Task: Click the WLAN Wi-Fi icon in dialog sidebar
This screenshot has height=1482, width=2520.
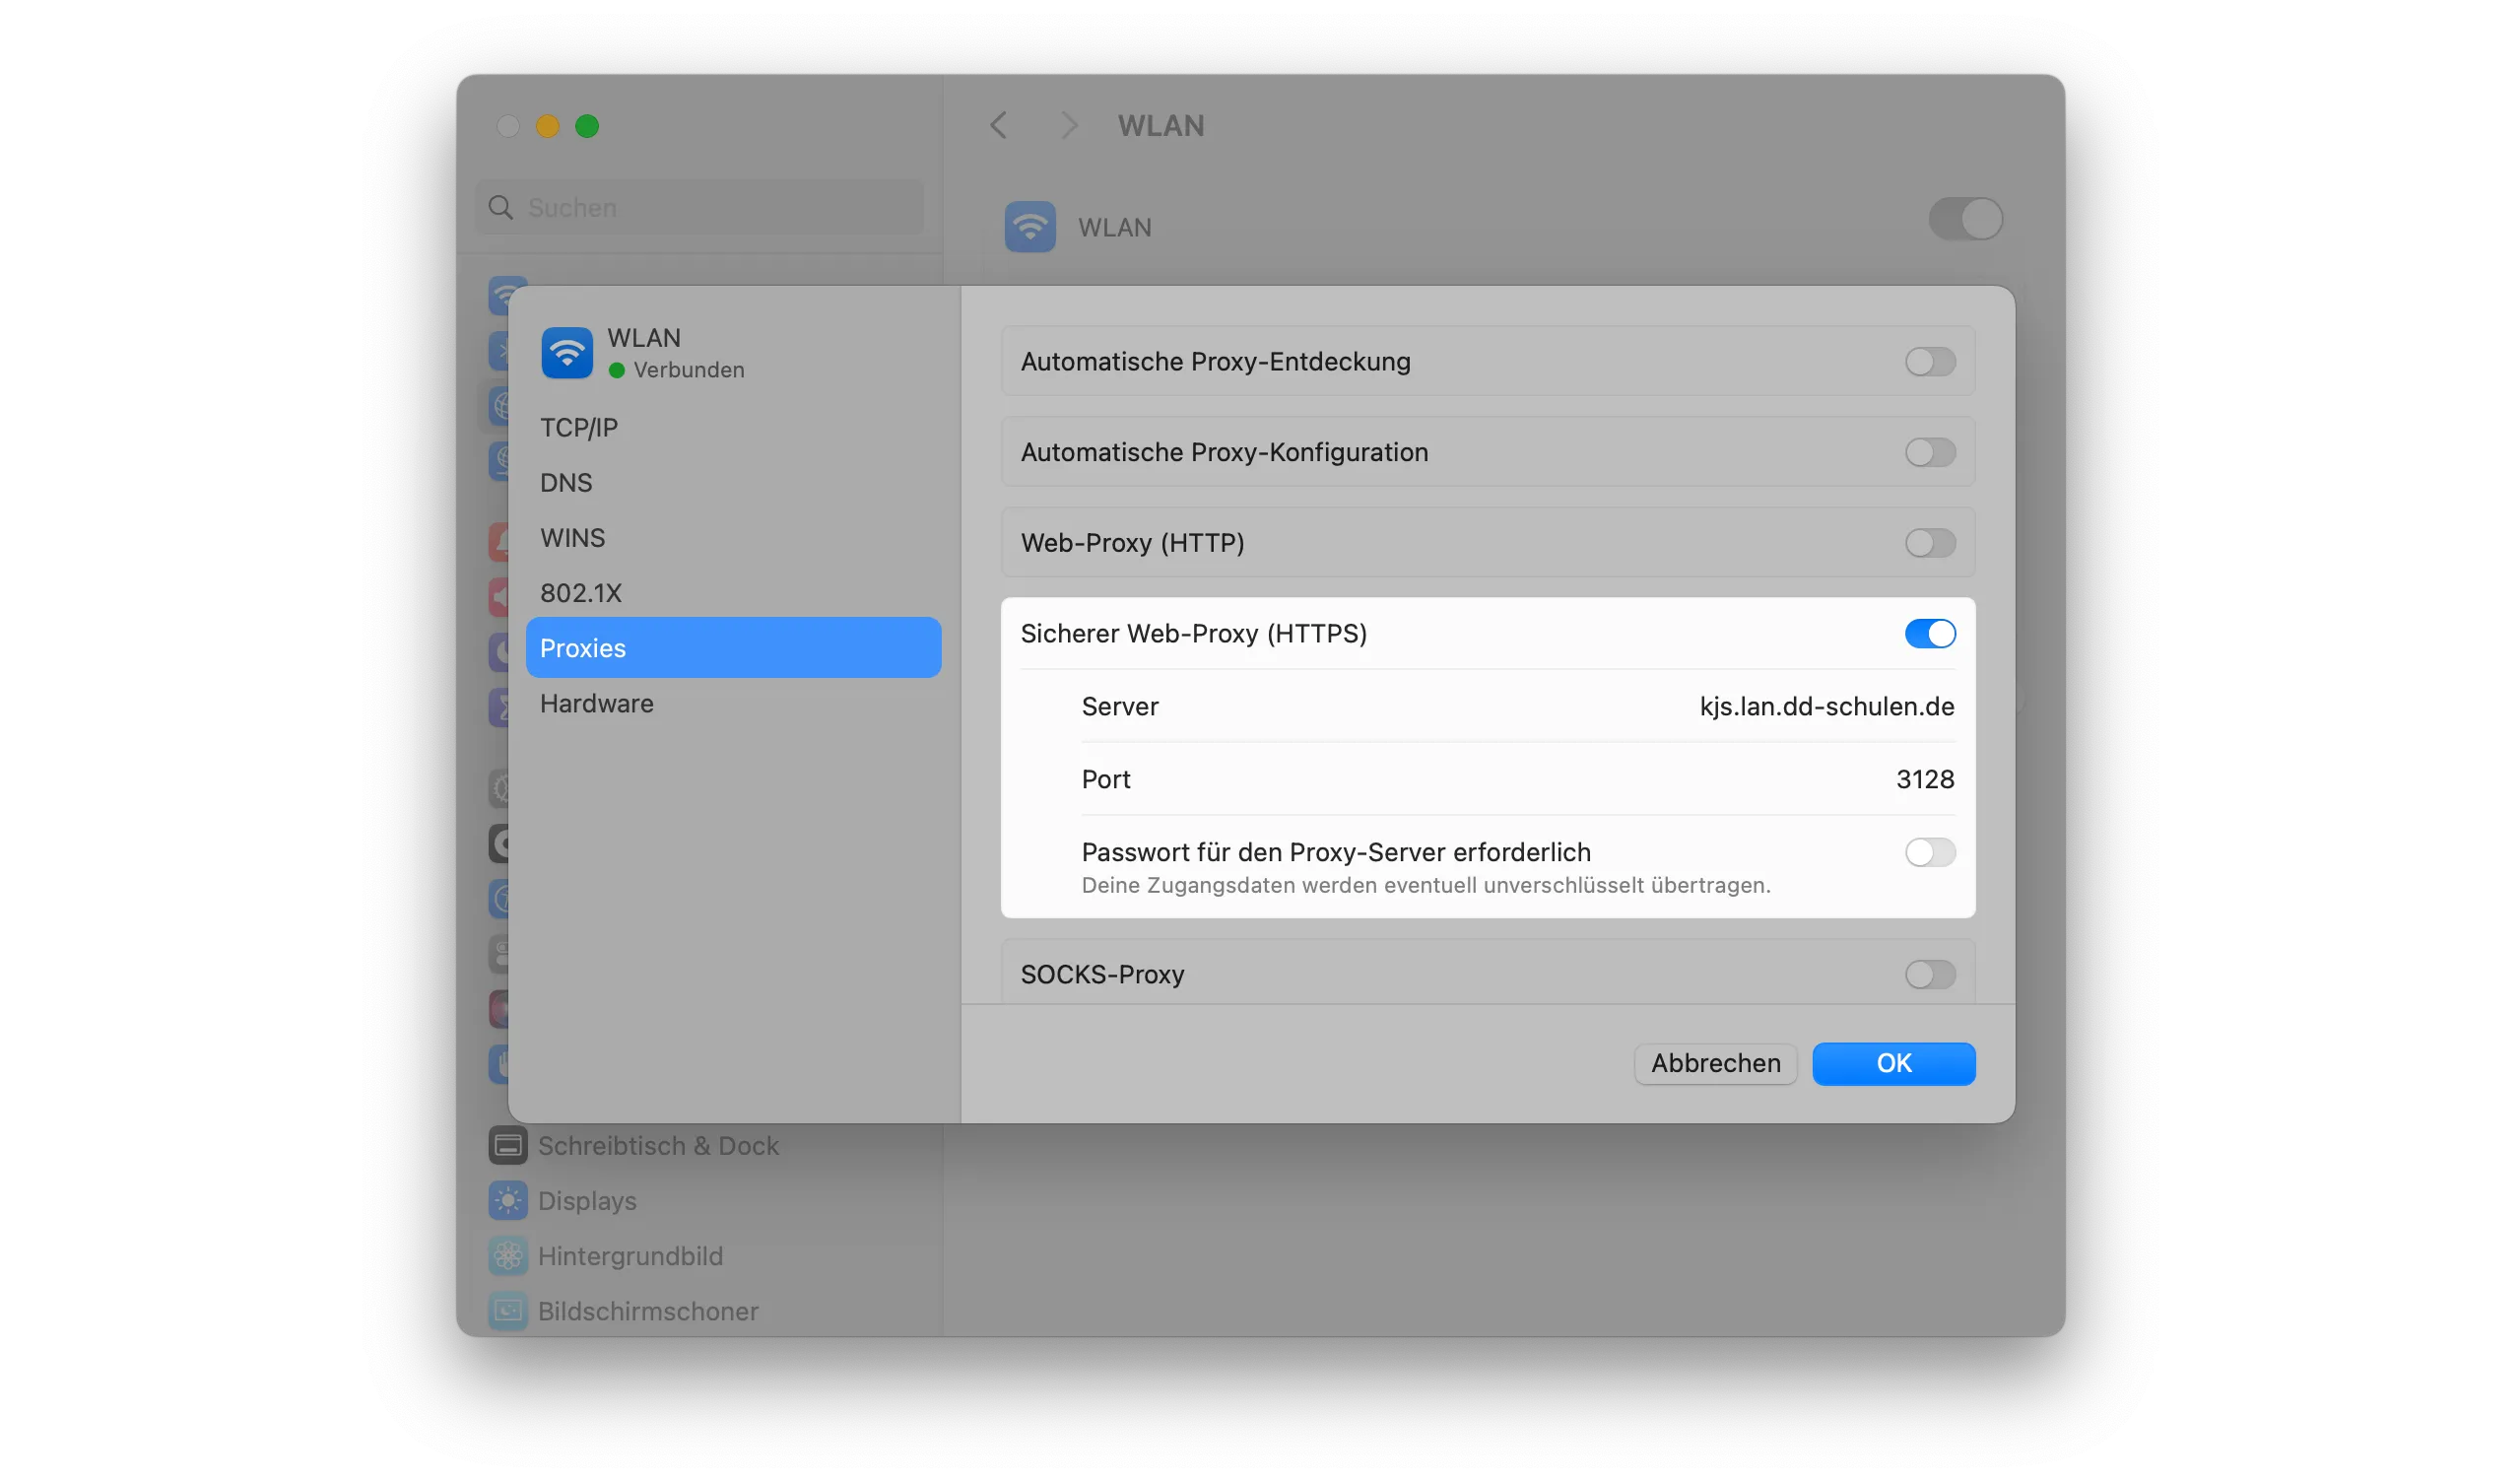Action: coord(567,353)
